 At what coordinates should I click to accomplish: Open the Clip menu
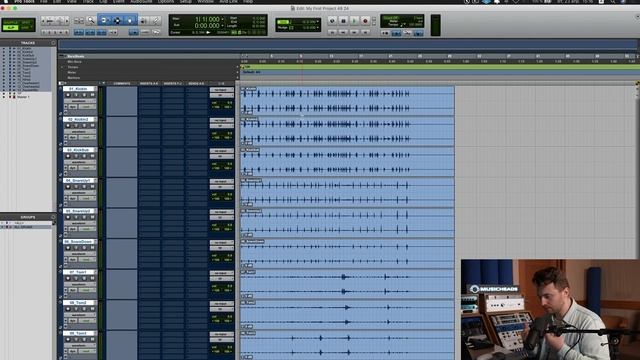(103, 2)
